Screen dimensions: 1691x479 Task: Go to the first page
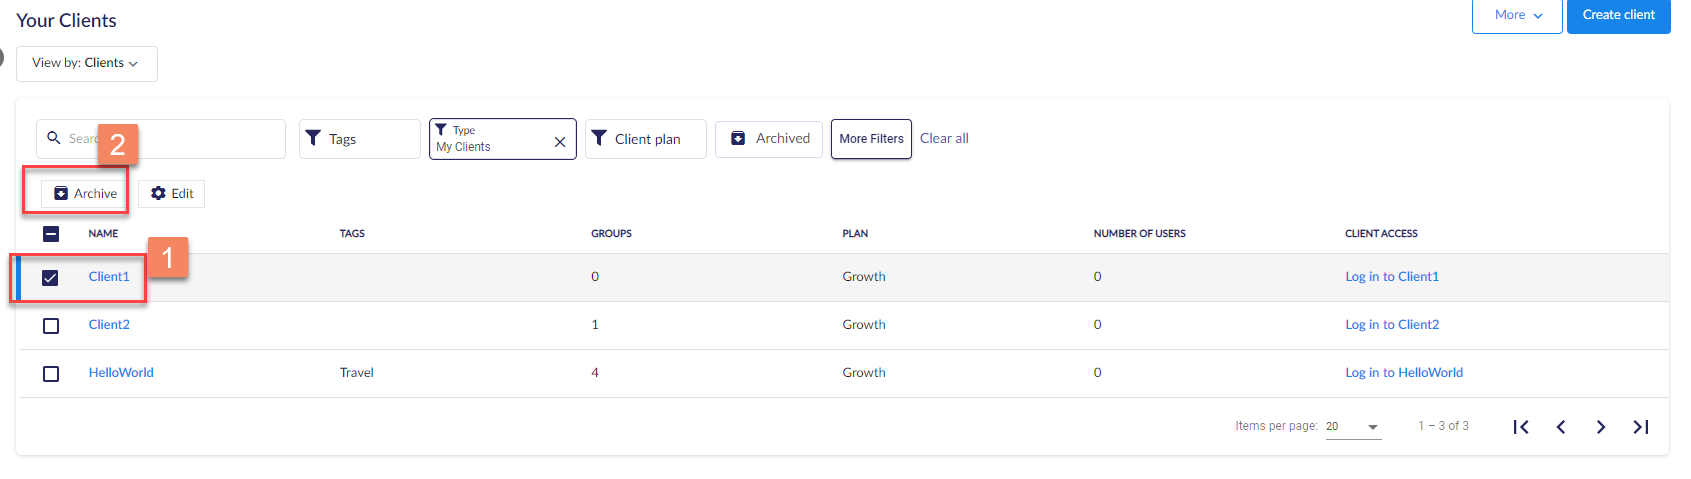(x=1521, y=427)
